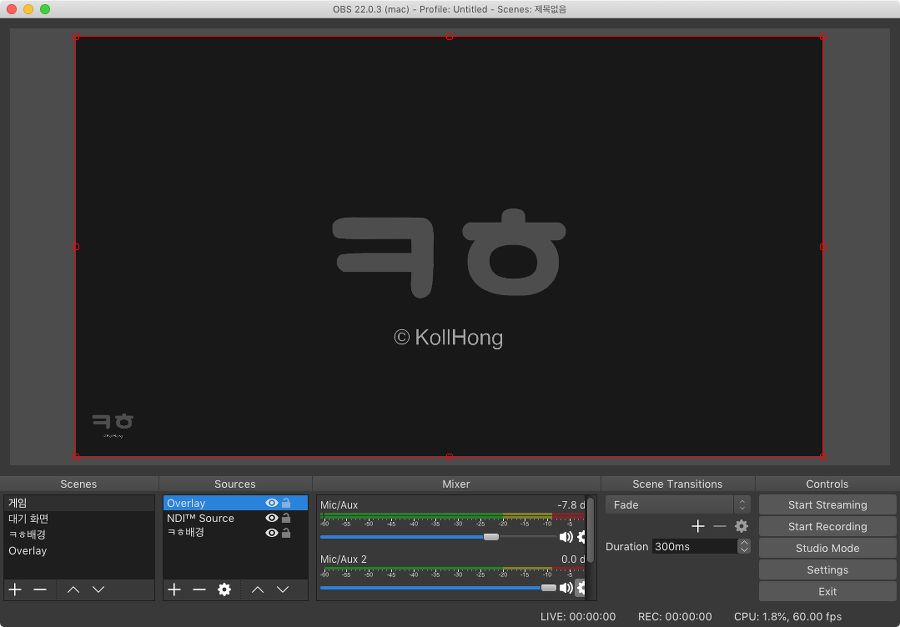The width and height of the screenshot is (900, 627).
Task: Select the NDI™ Source item
Action: coord(201,518)
